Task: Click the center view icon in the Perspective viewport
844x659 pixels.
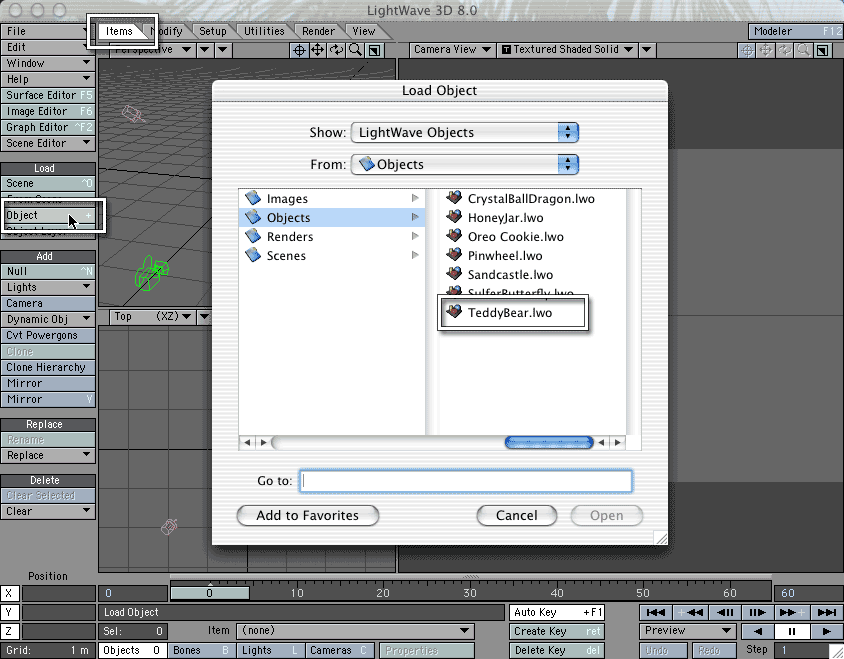Action: [299, 50]
